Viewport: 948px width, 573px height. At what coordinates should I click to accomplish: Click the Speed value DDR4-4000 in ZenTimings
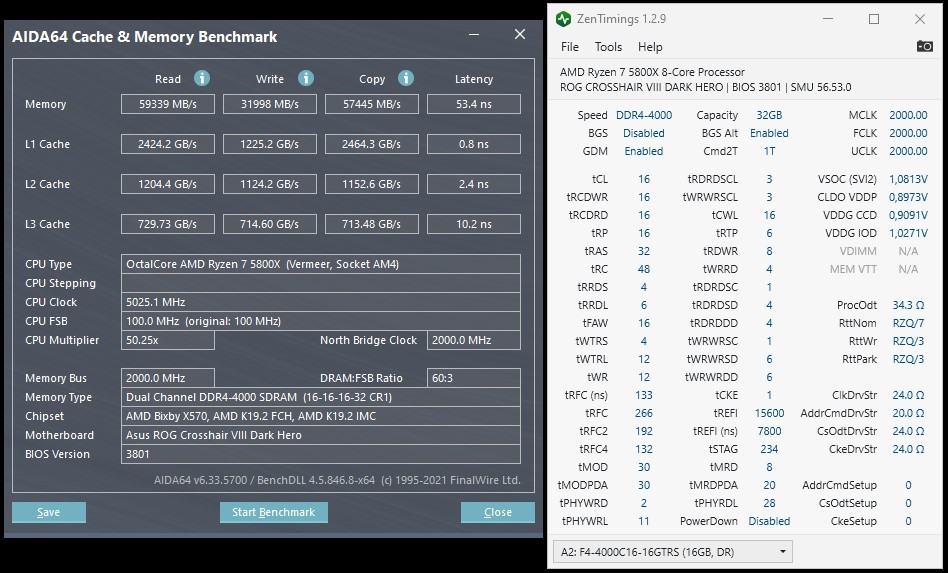click(x=644, y=115)
